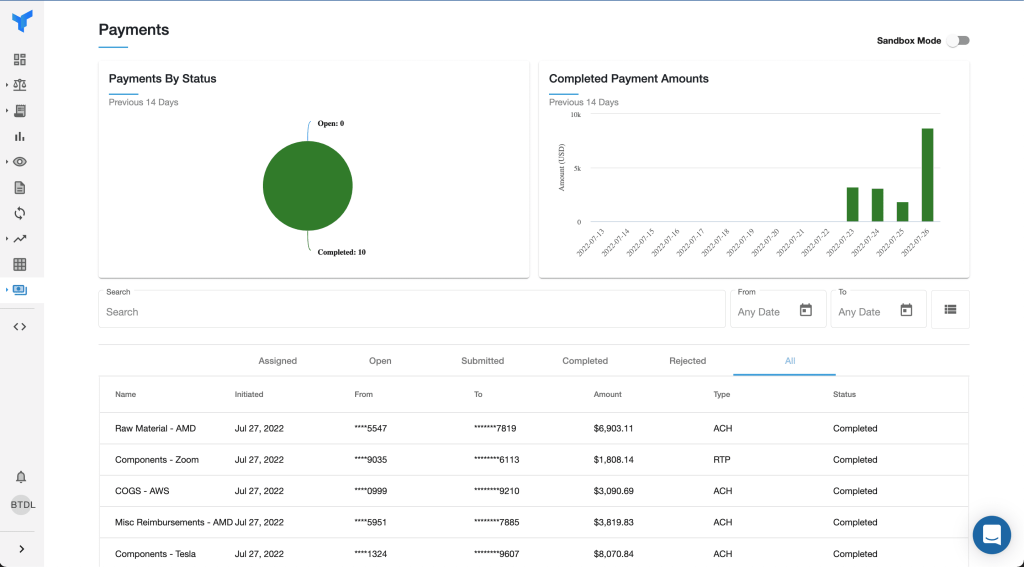Click the From column header
The height and width of the screenshot is (567, 1024).
click(x=364, y=395)
